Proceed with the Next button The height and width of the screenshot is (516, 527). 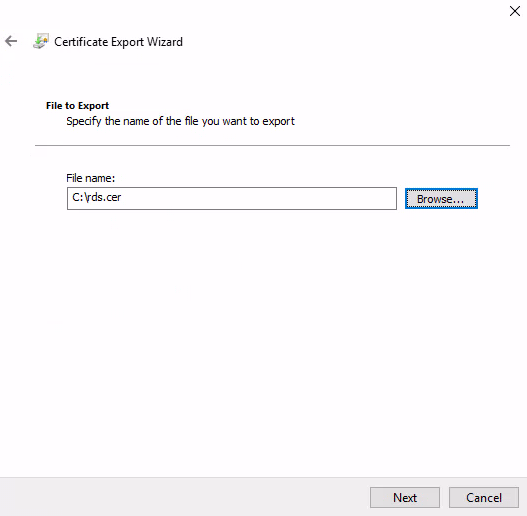(x=405, y=498)
